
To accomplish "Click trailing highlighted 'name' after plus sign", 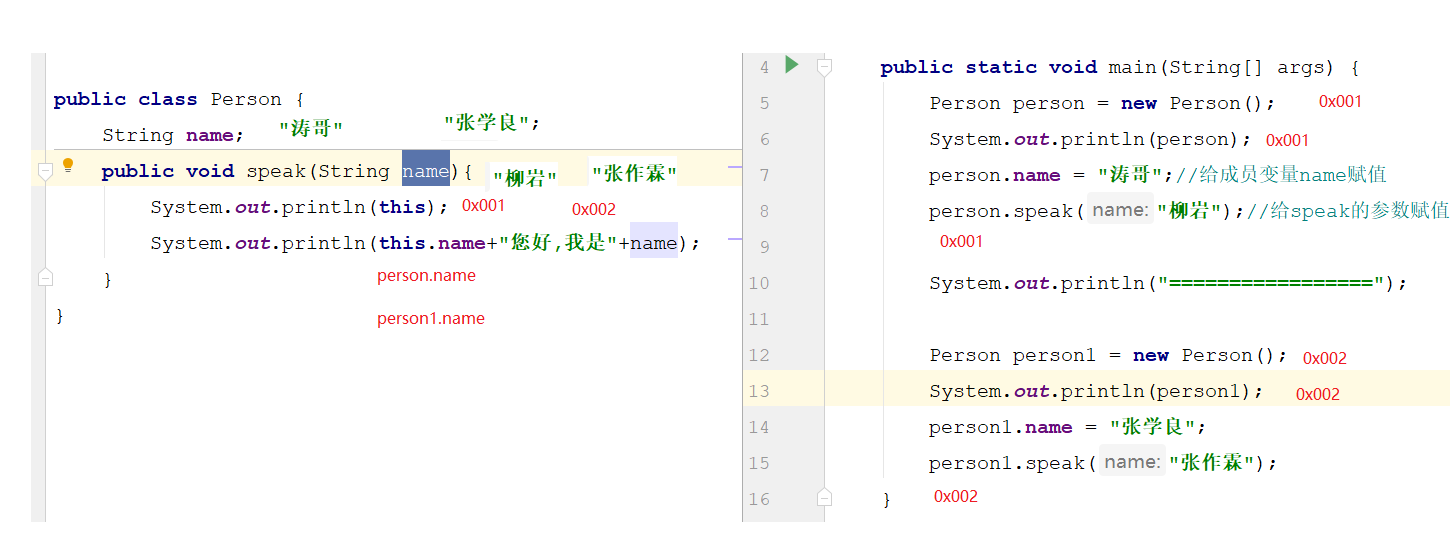I will 654,242.
